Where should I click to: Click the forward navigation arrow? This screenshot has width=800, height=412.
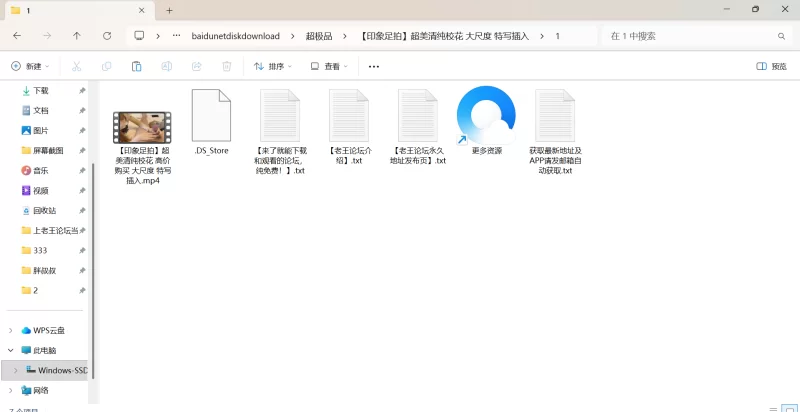point(47,36)
